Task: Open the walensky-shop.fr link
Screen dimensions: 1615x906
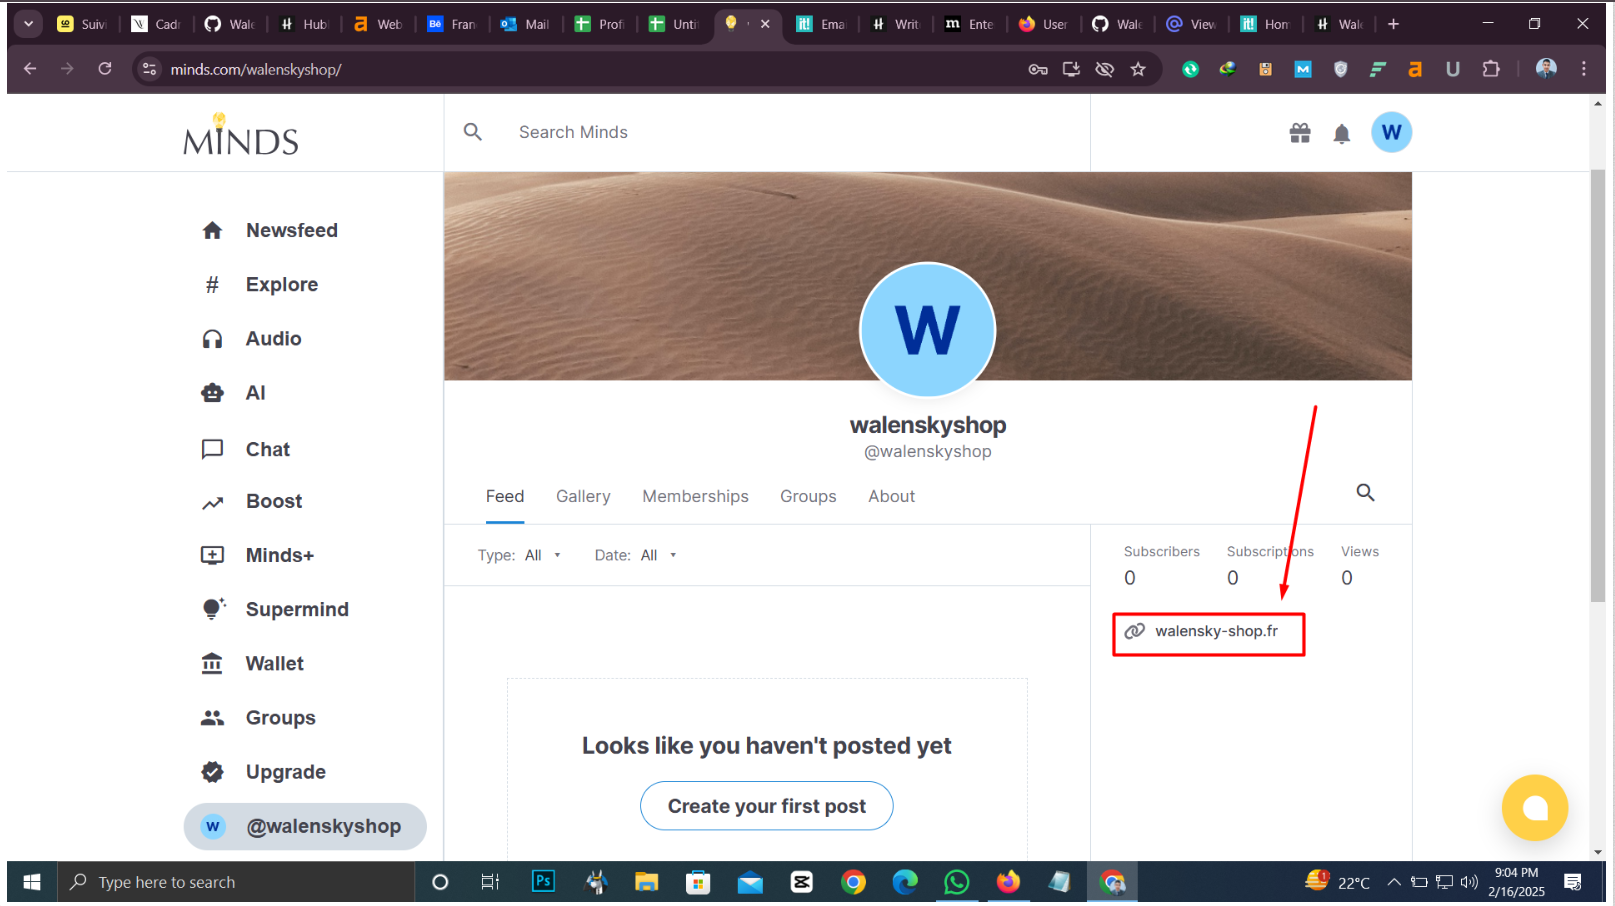Action: point(1216,631)
